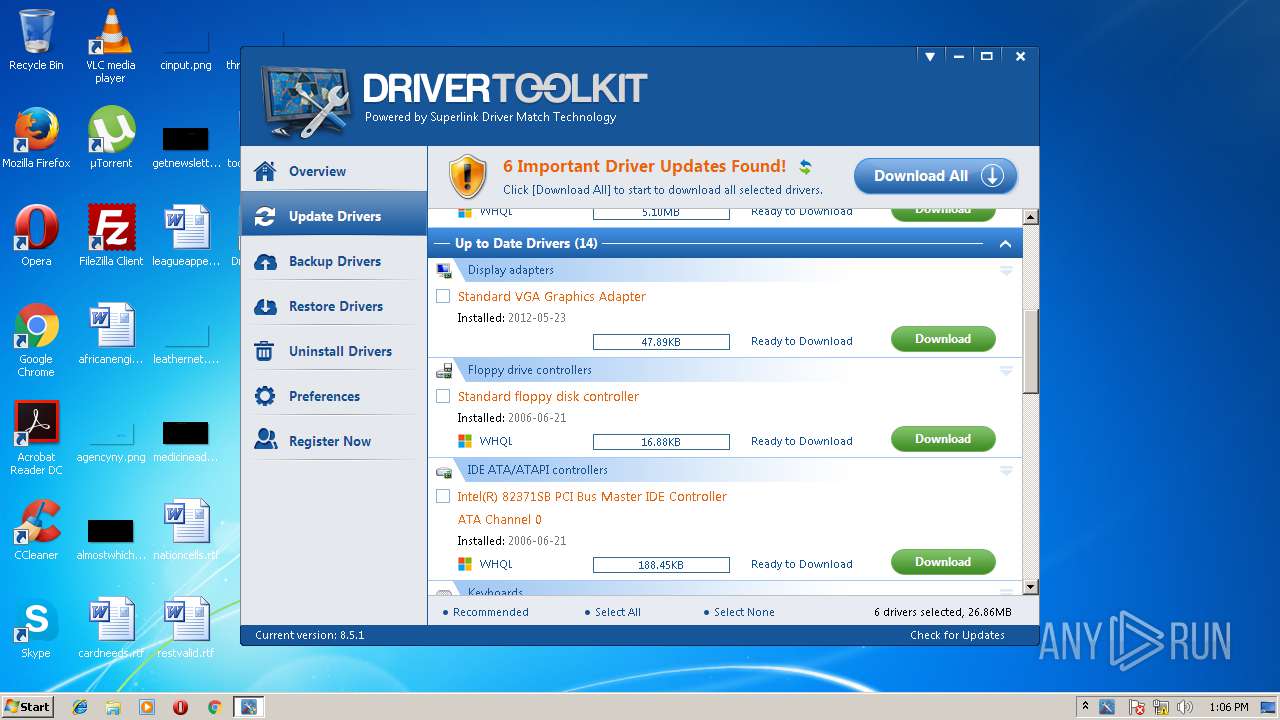Image resolution: width=1280 pixels, height=720 pixels.
Task: Open the Start menu
Action: tap(27, 707)
